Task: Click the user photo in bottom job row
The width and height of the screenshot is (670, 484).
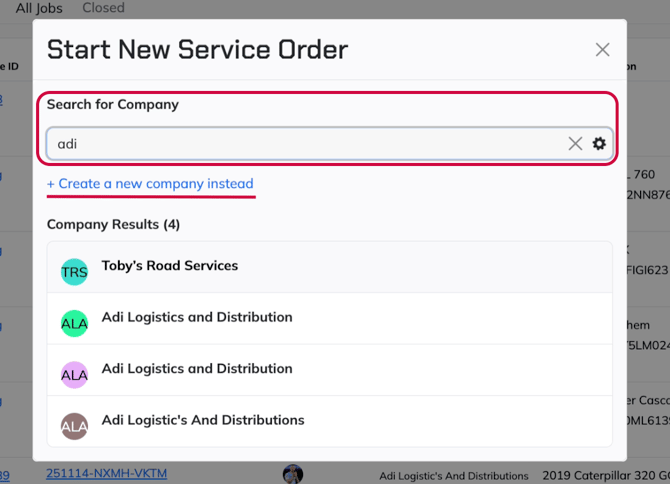Action: coord(293,474)
